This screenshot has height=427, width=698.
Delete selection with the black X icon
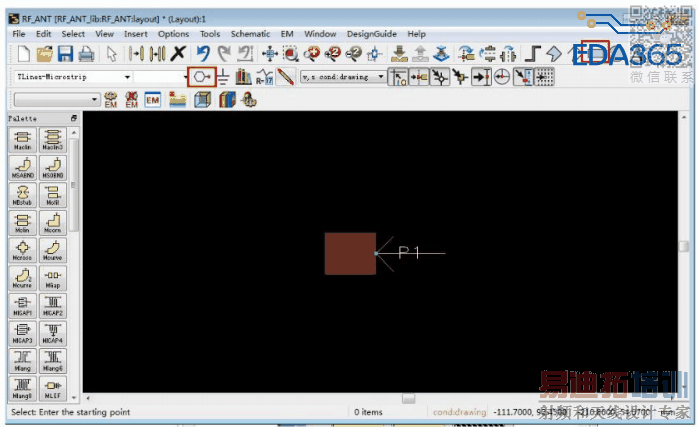pyautogui.click(x=179, y=54)
